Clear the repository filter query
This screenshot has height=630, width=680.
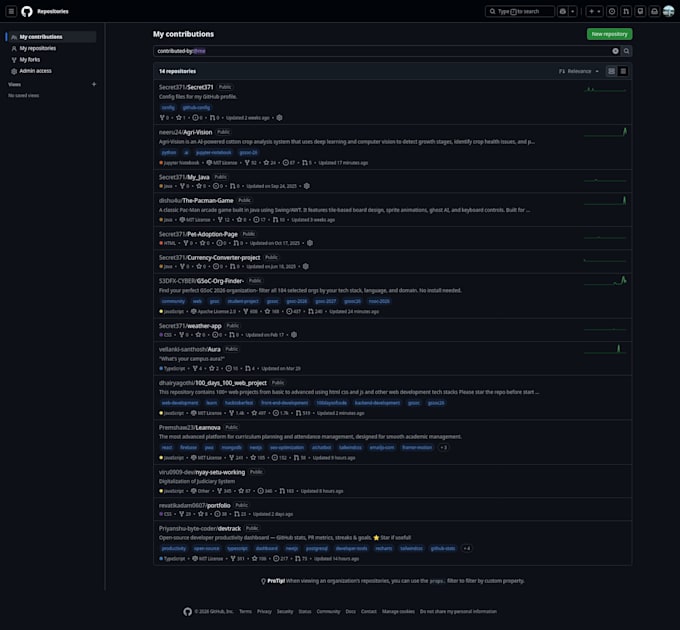click(615, 51)
